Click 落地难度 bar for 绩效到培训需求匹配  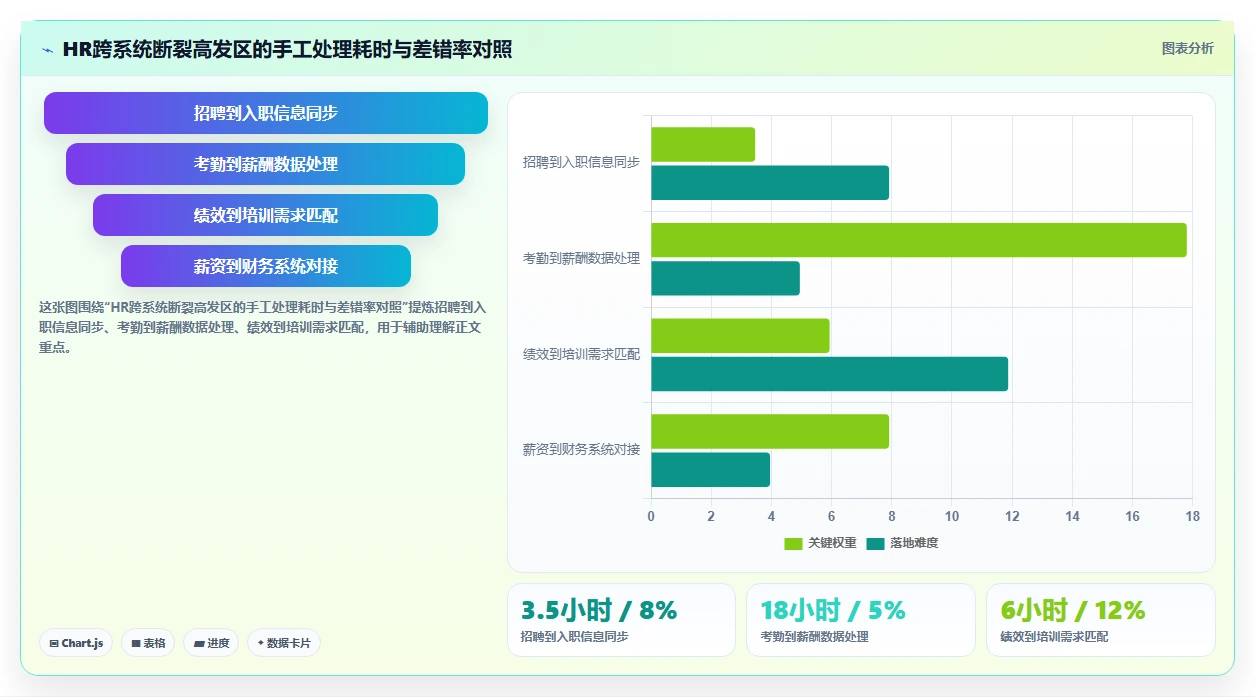(830, 374)
